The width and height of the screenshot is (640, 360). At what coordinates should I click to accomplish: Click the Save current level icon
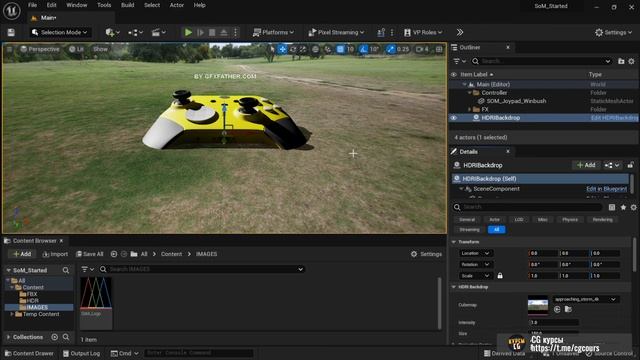(11, 32)
